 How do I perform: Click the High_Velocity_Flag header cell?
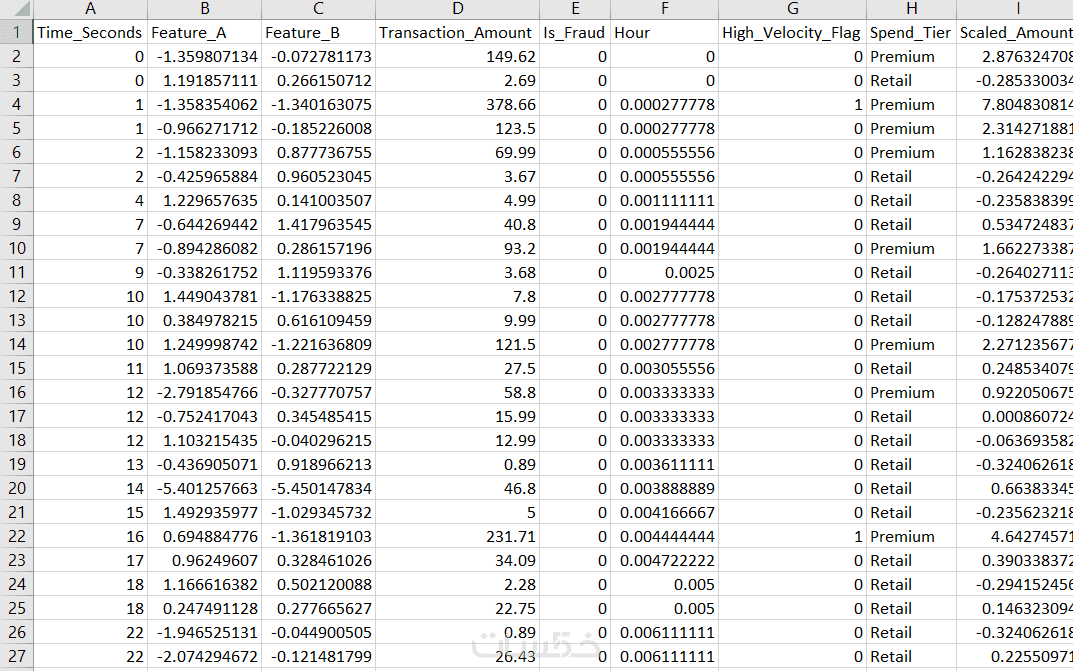(x=792, y=32)
